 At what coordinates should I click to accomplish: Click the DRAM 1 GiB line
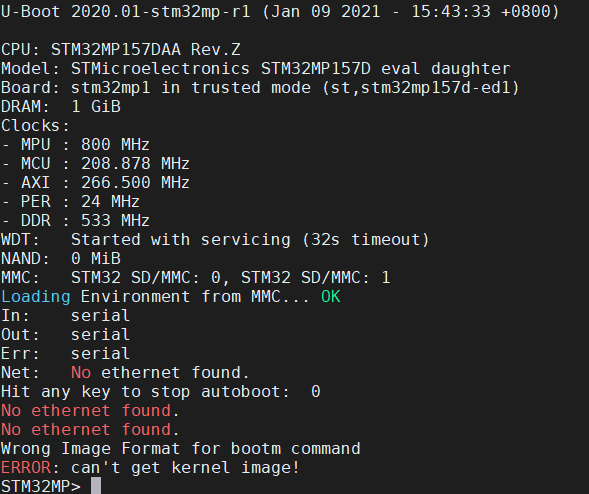coord(61,107)
